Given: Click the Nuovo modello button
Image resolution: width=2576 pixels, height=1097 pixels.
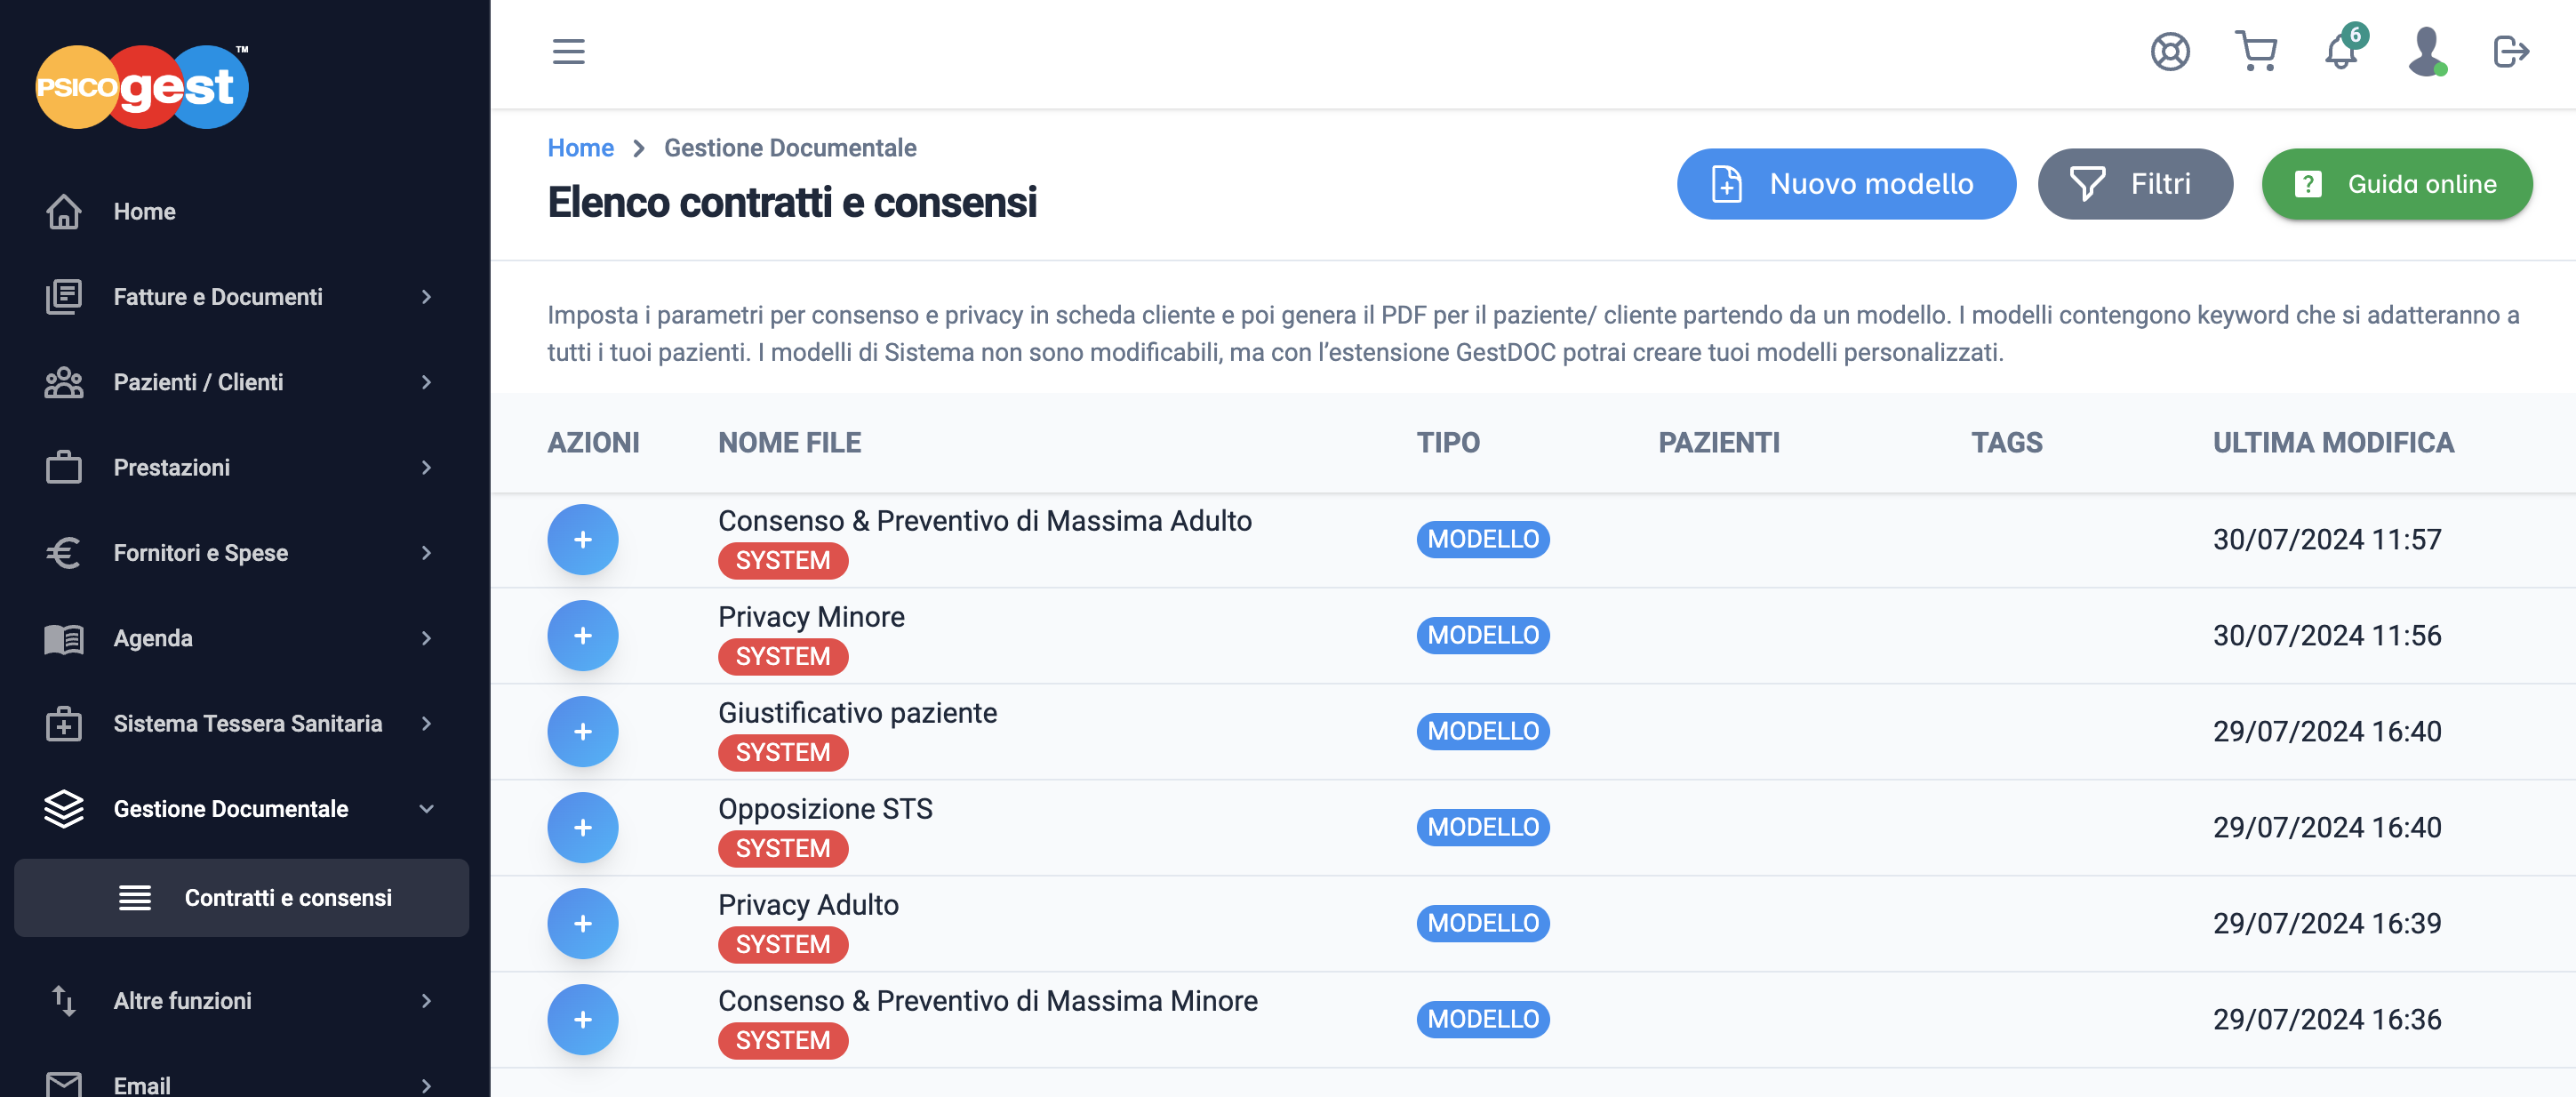Looking at the screenshot, I should pos(1846,184).
